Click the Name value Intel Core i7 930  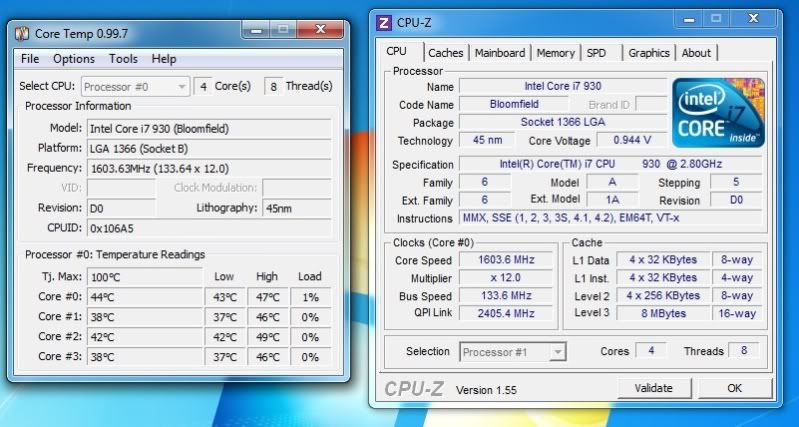pos(563,86)
